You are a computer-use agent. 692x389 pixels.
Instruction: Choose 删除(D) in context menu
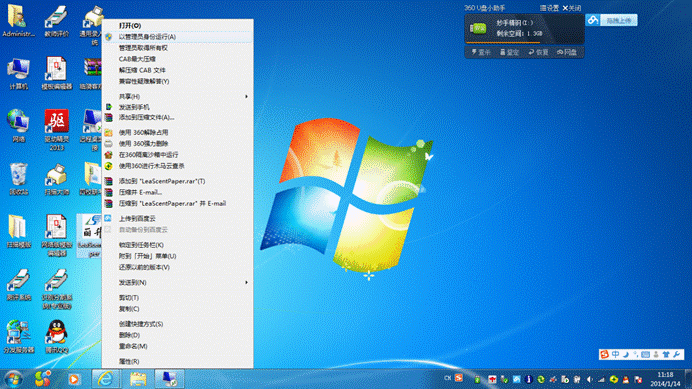click(x=178, y=335)
